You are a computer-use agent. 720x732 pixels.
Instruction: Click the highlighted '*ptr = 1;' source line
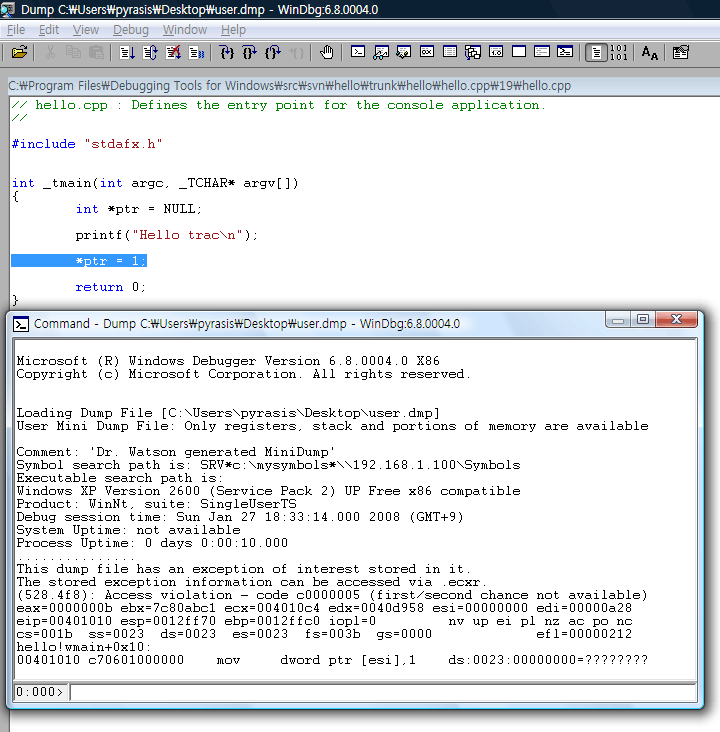click(x=110, y=261)
